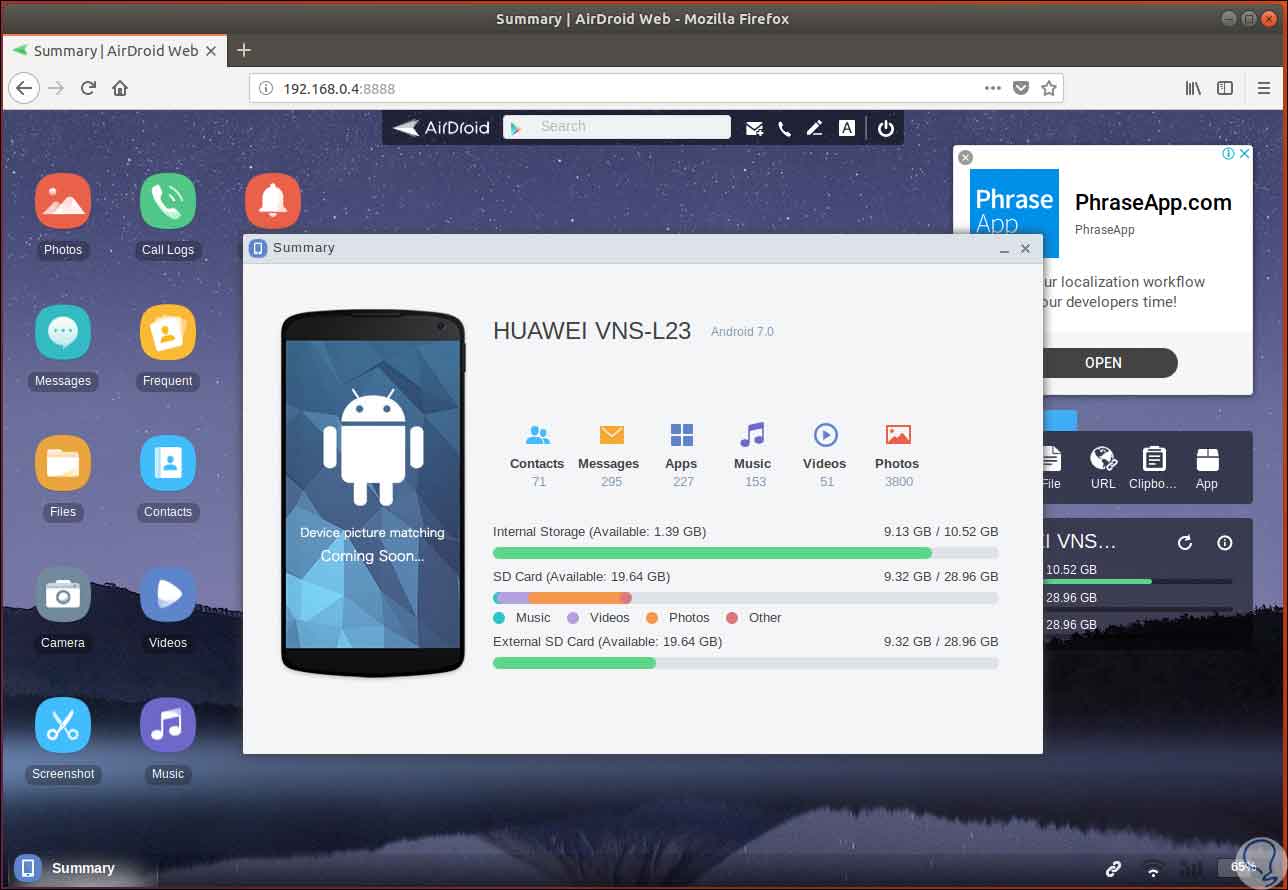Click the Internal Storage usage bar

745,553
